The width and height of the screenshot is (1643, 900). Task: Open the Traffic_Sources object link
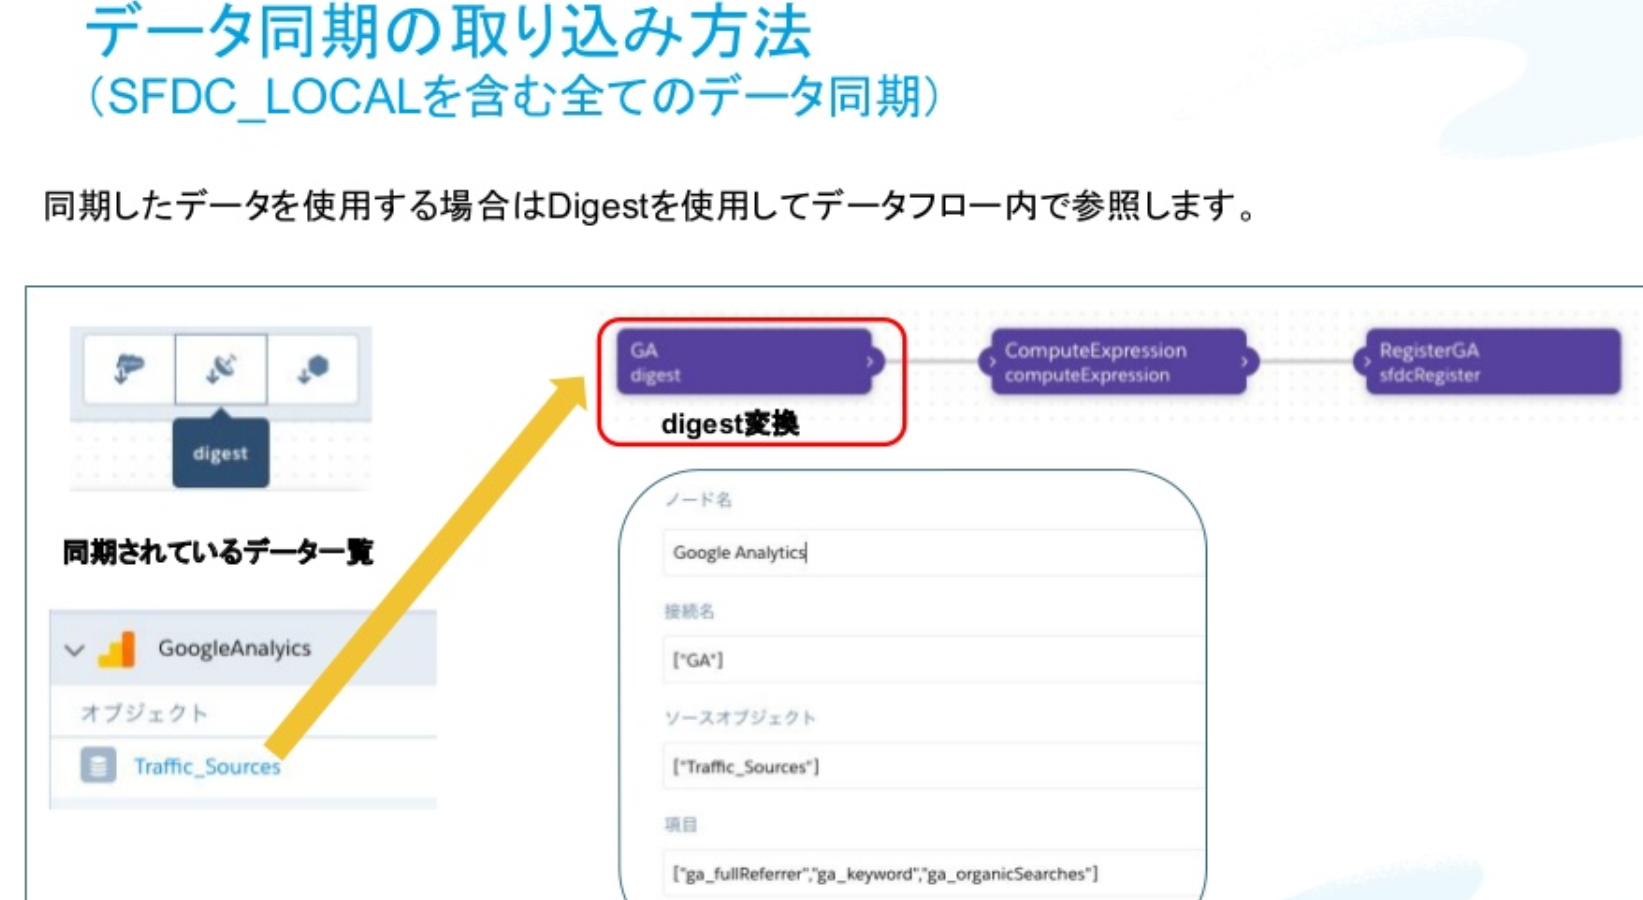(x=207, y=767)
